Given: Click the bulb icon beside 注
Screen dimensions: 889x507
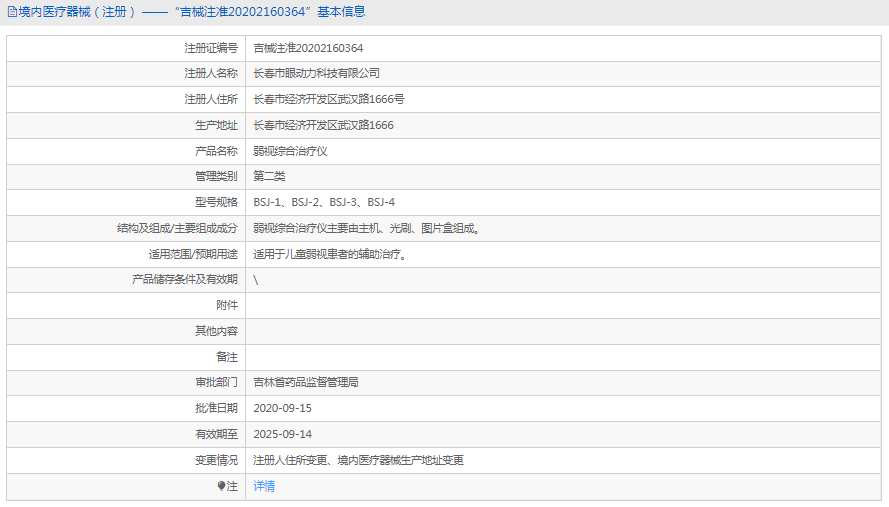Looking at the screenshot, I should 222,486.
